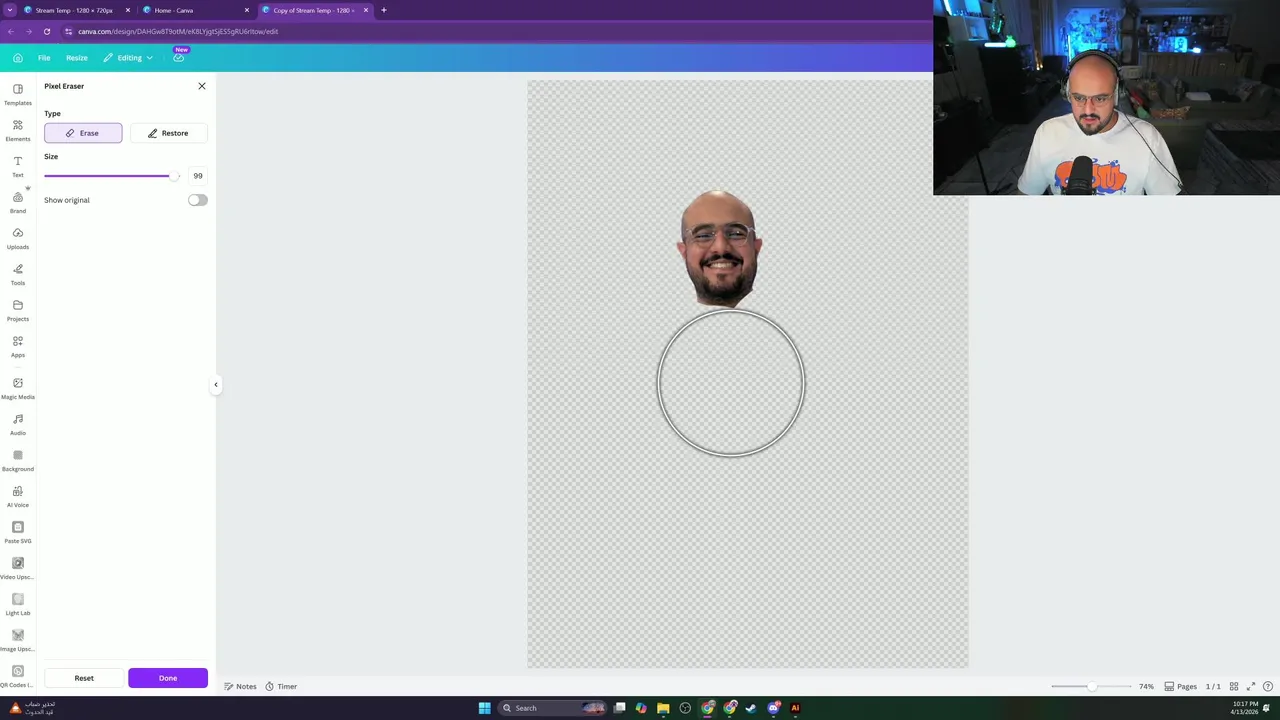
Task: Click the eraser size value field 99
Action: point(198,176)
